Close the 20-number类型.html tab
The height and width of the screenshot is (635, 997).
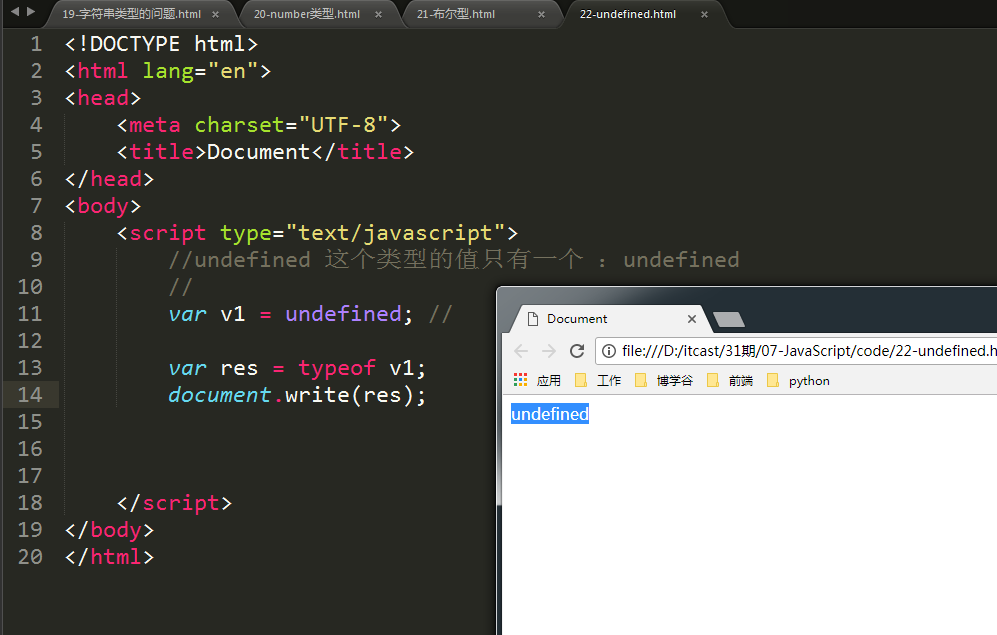[378, 15]
